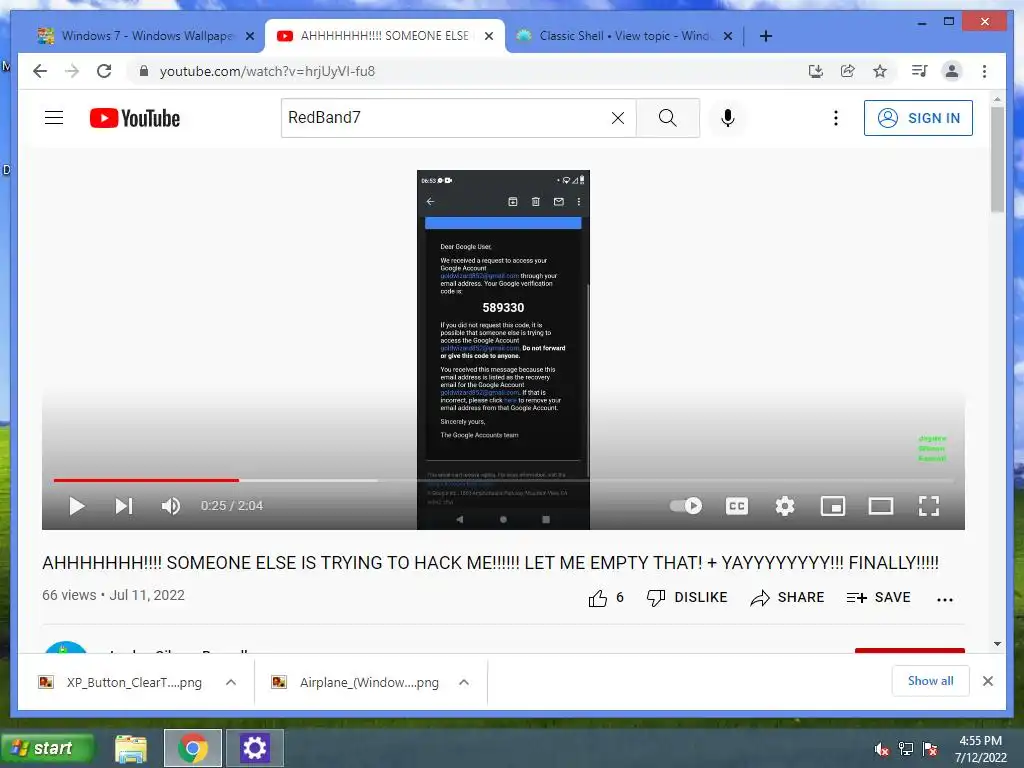Play the video
The image size is (1024, 768).
[x=76, y=506]
